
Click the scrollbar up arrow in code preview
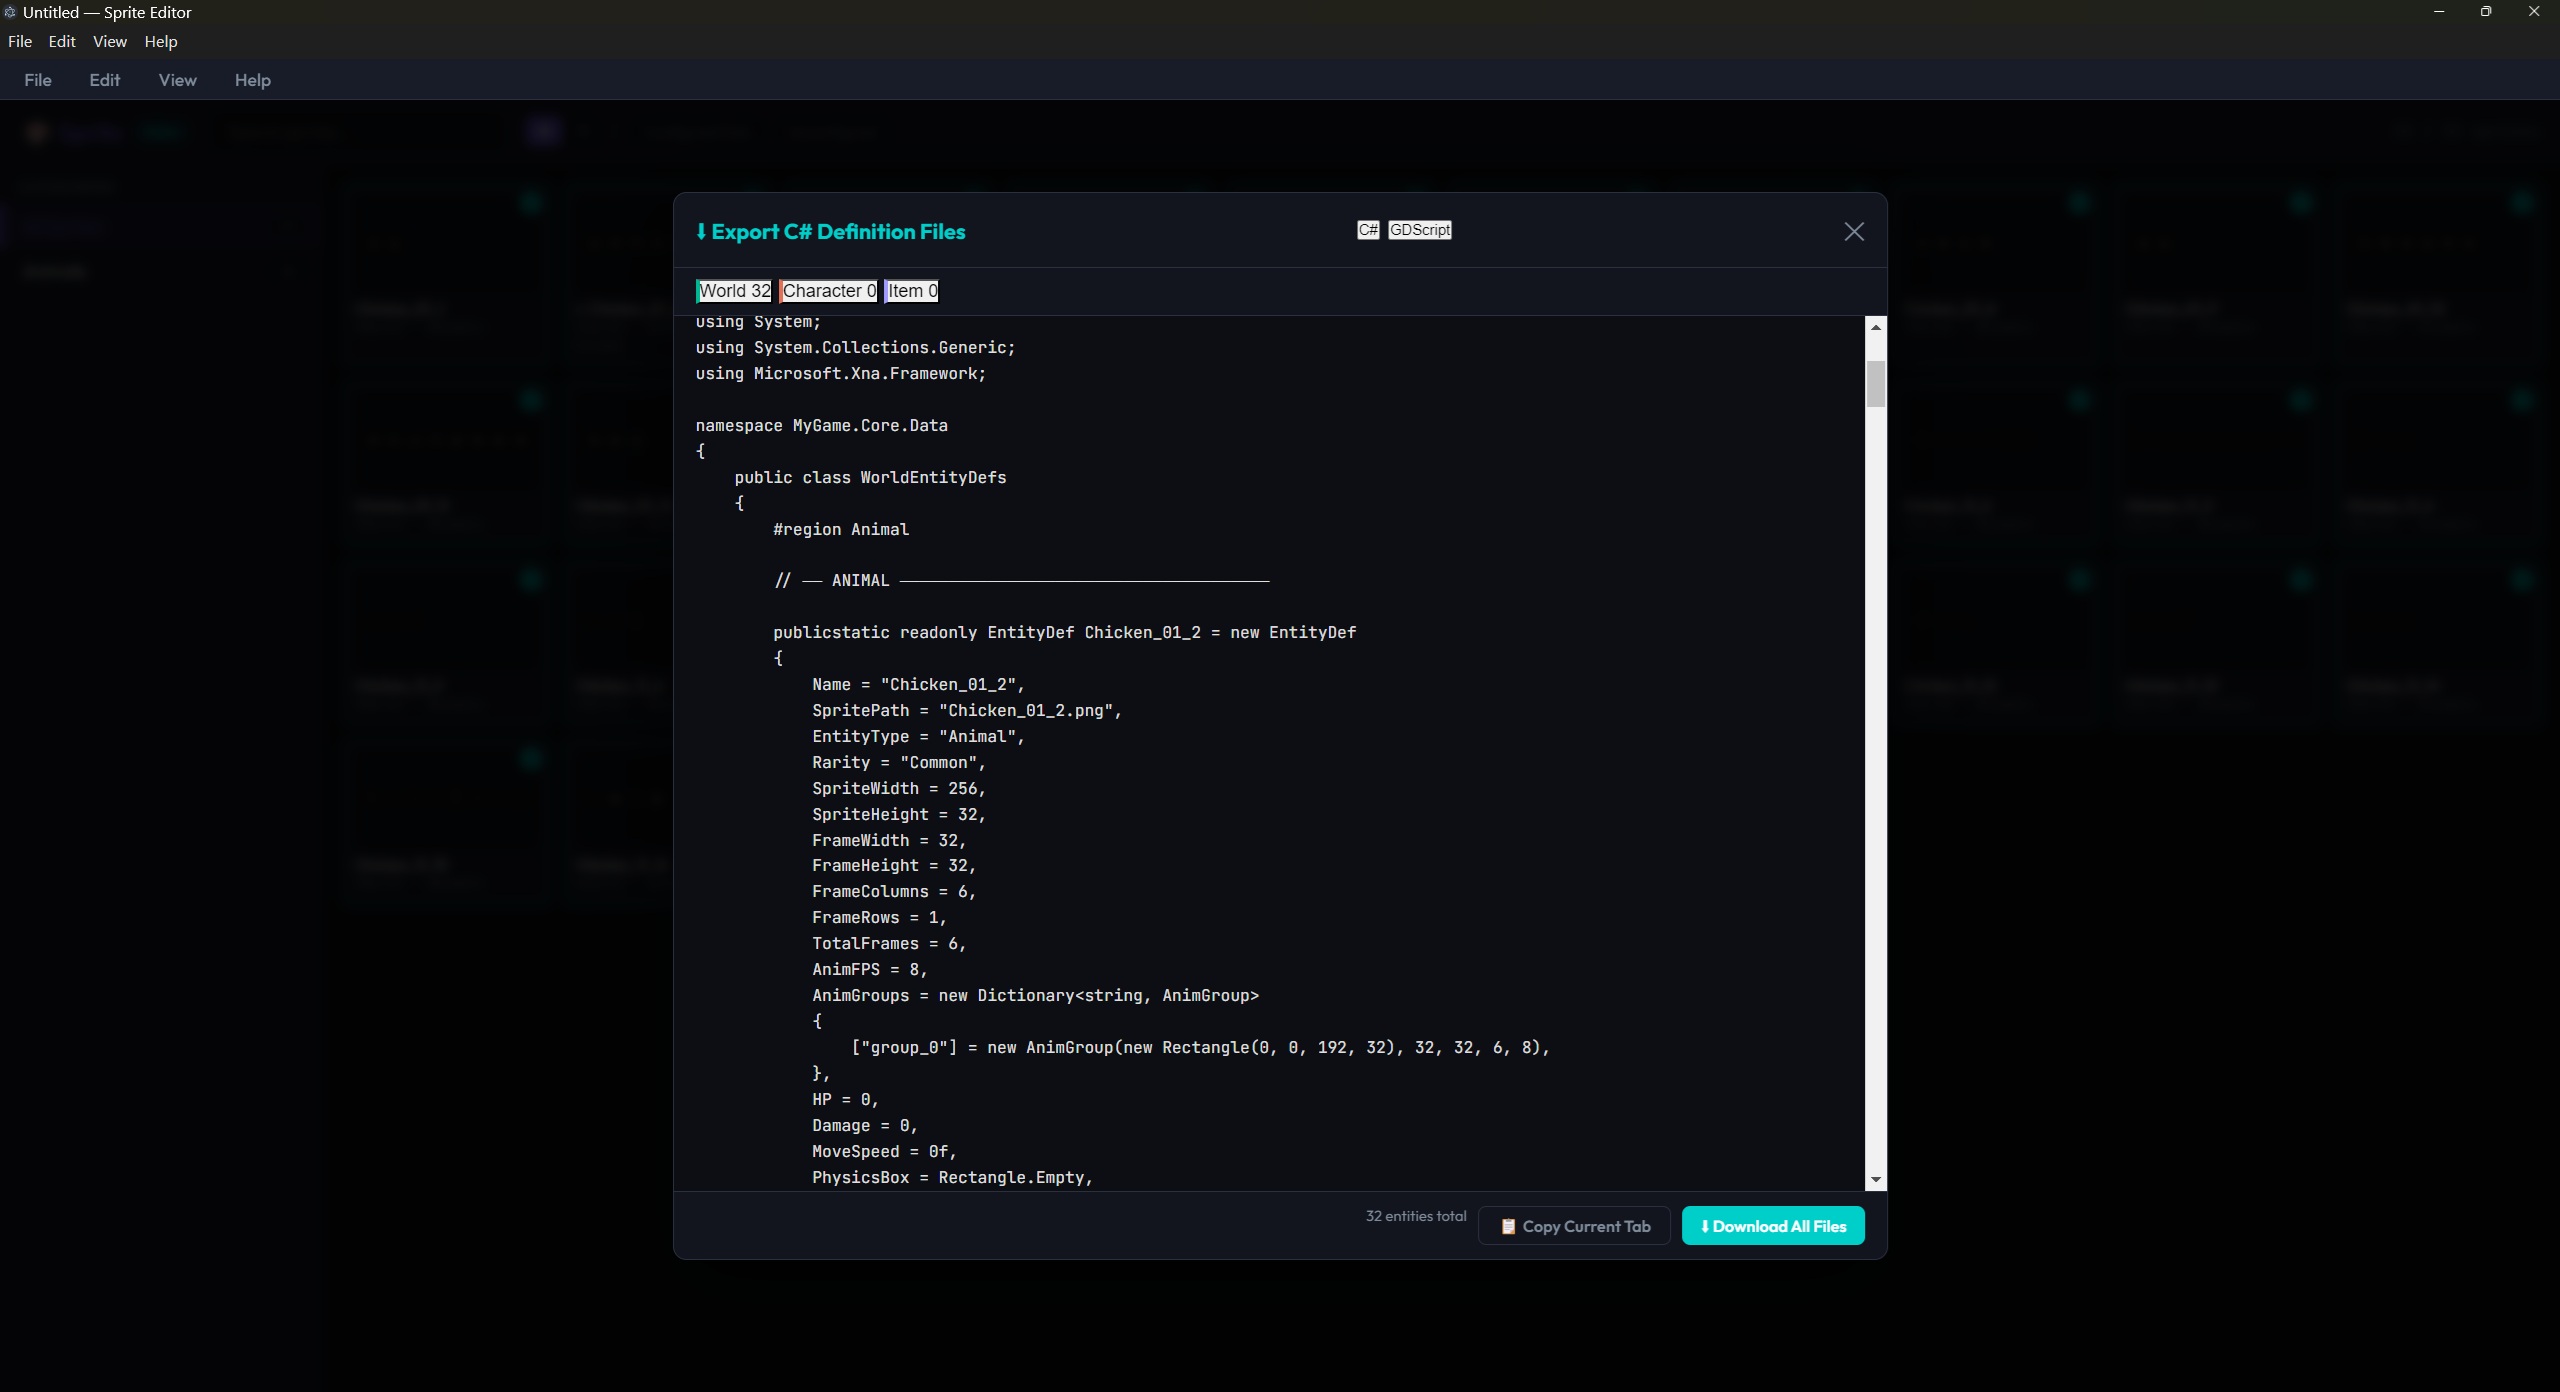point(1875,328)
